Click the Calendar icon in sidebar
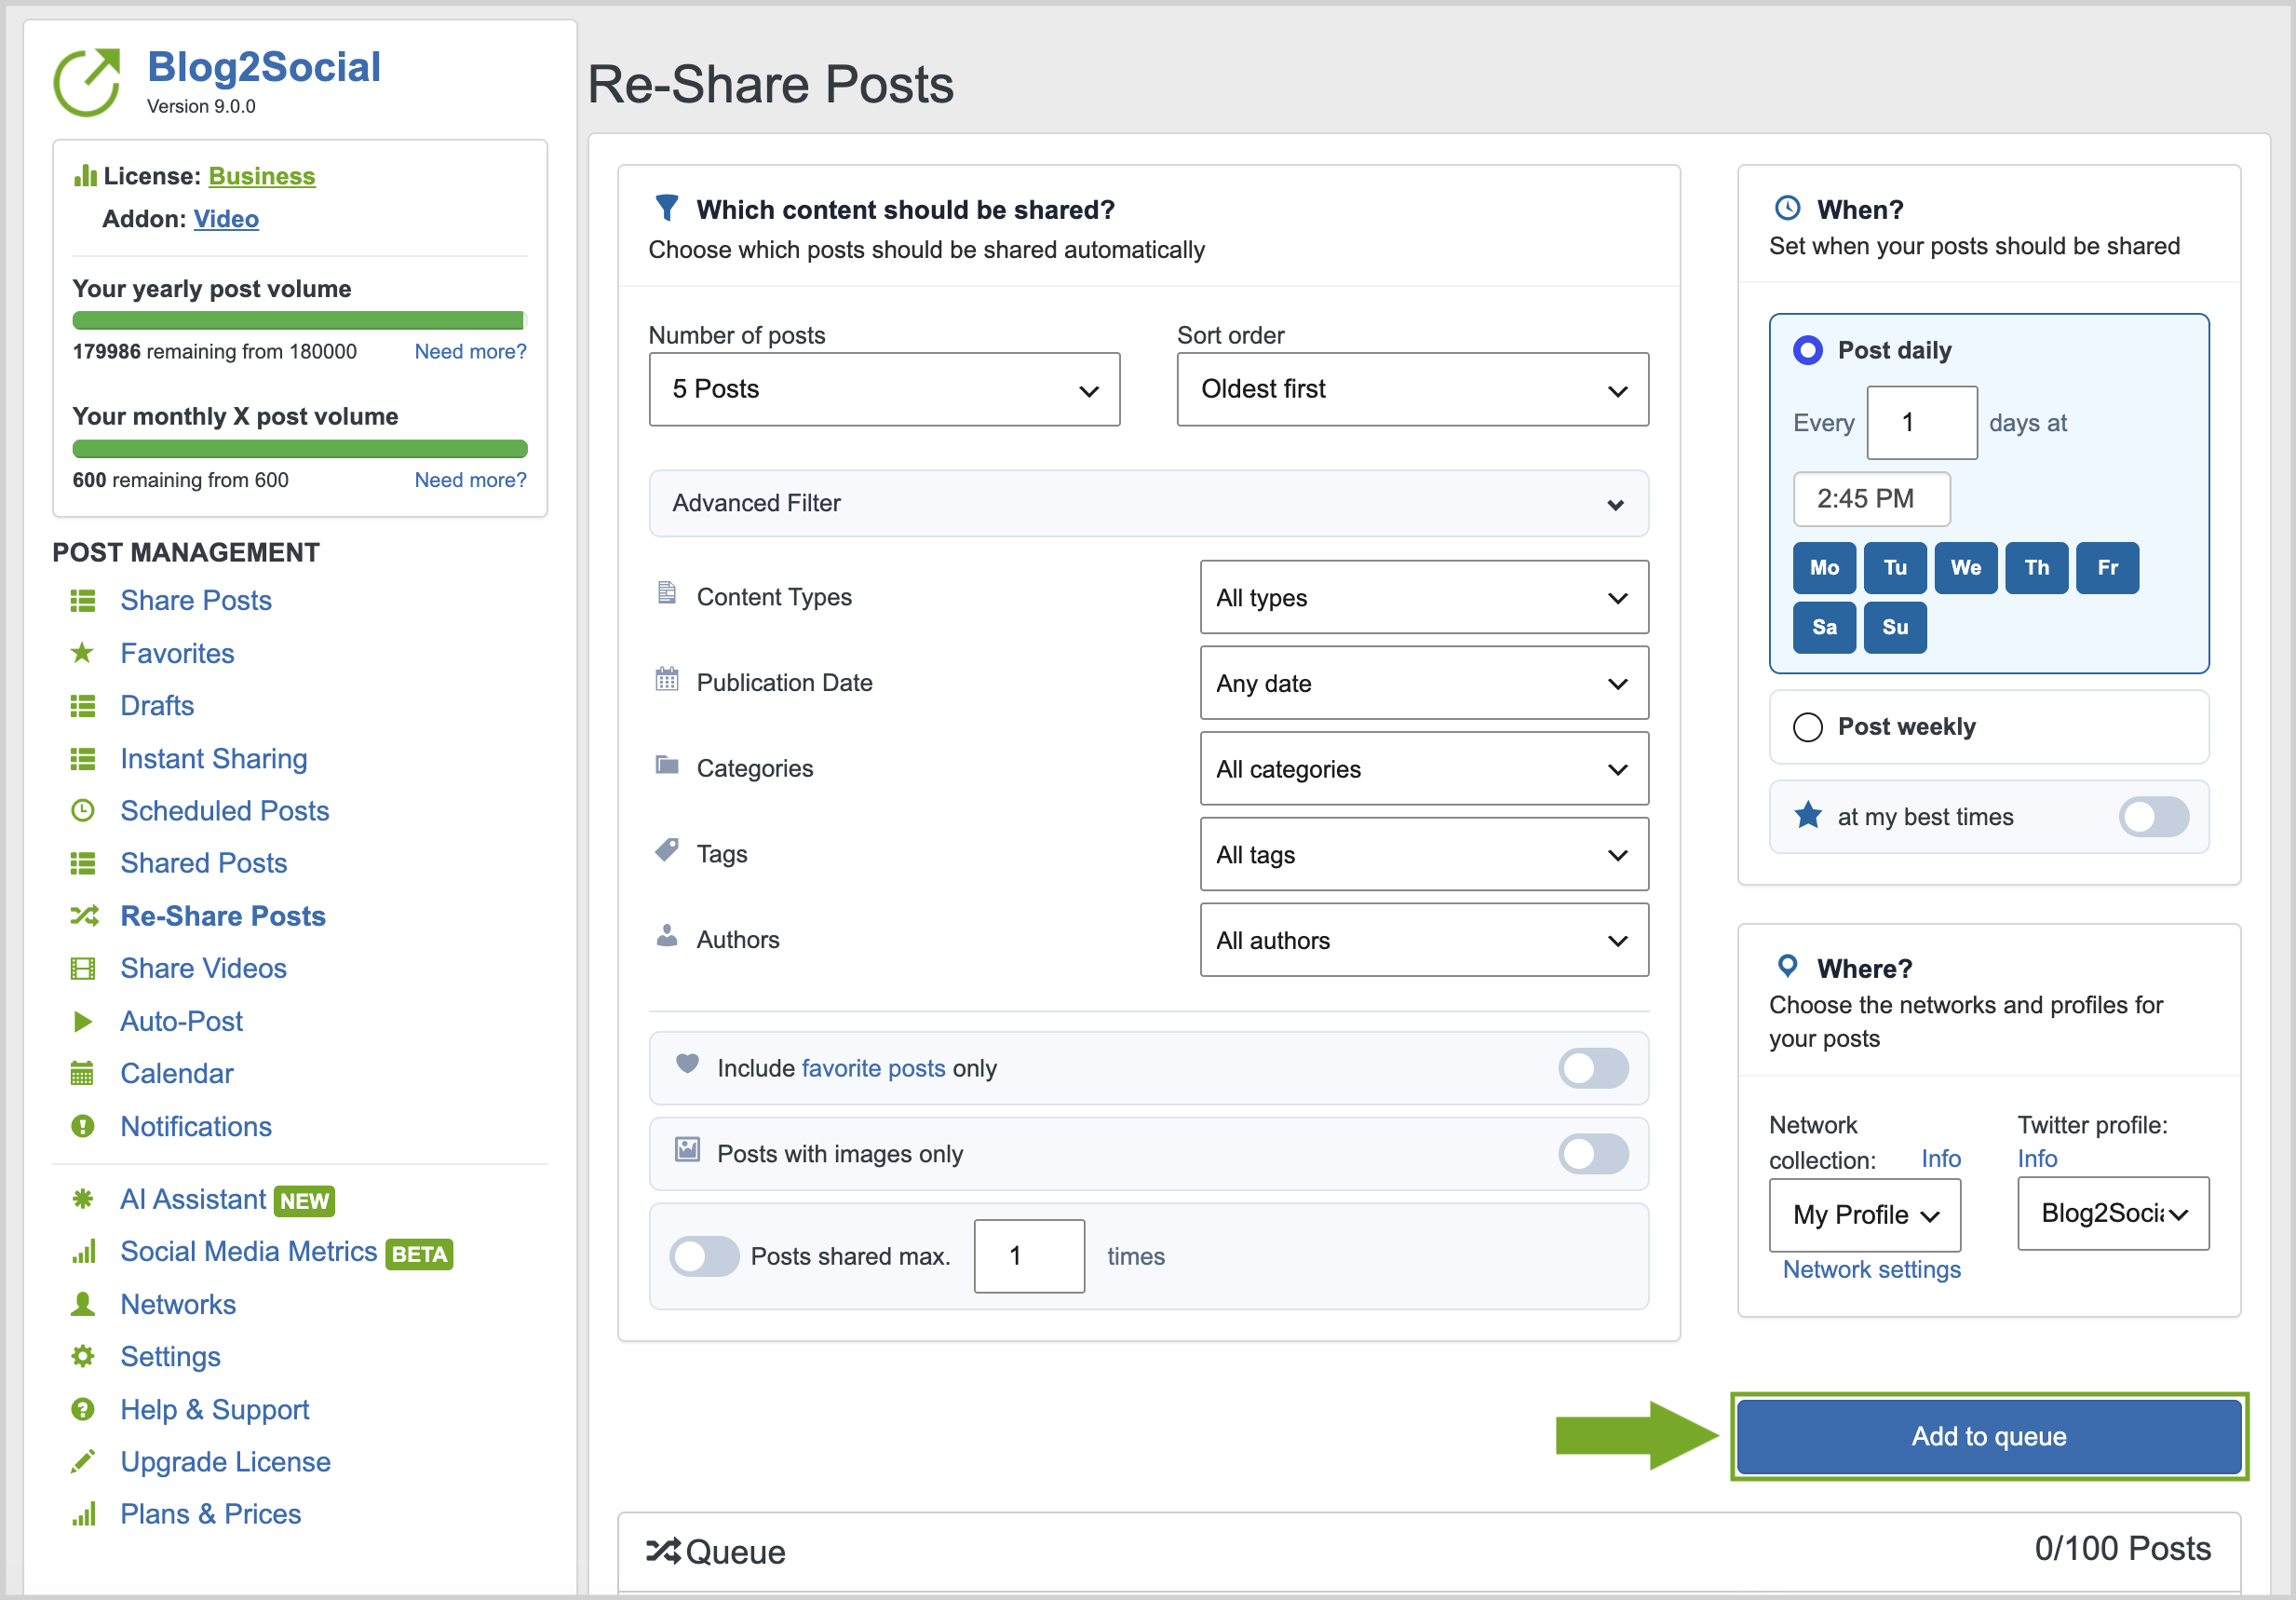Image resolution: width=2296 pixels, height=1600 pixels. pyautogui.click(x=83, y=1073)
